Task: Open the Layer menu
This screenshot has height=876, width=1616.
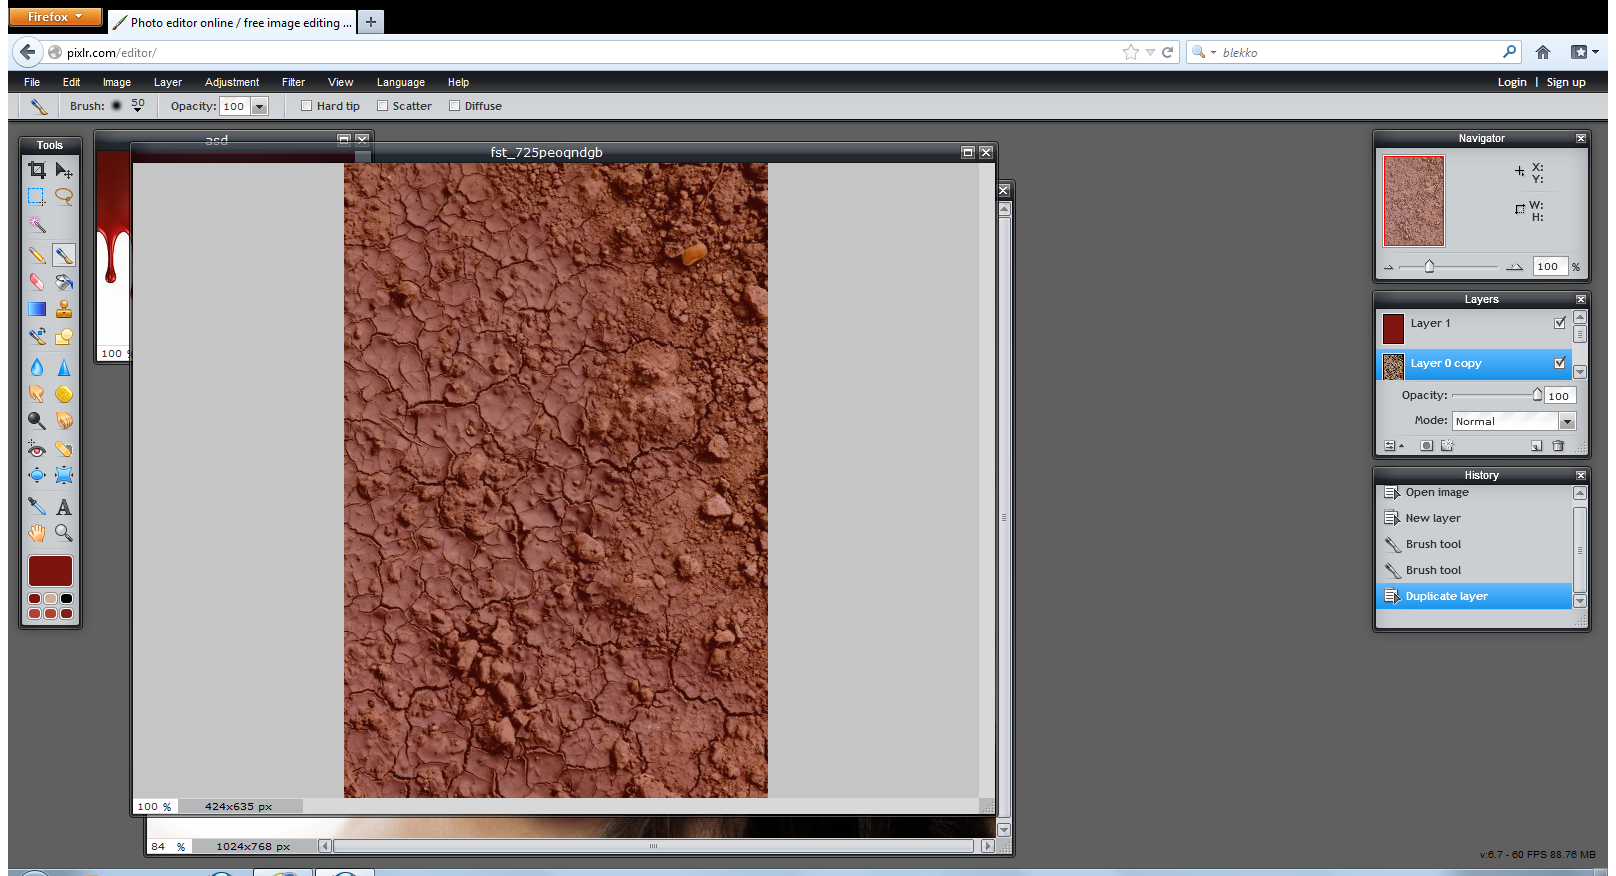Action: coord(168,82)
